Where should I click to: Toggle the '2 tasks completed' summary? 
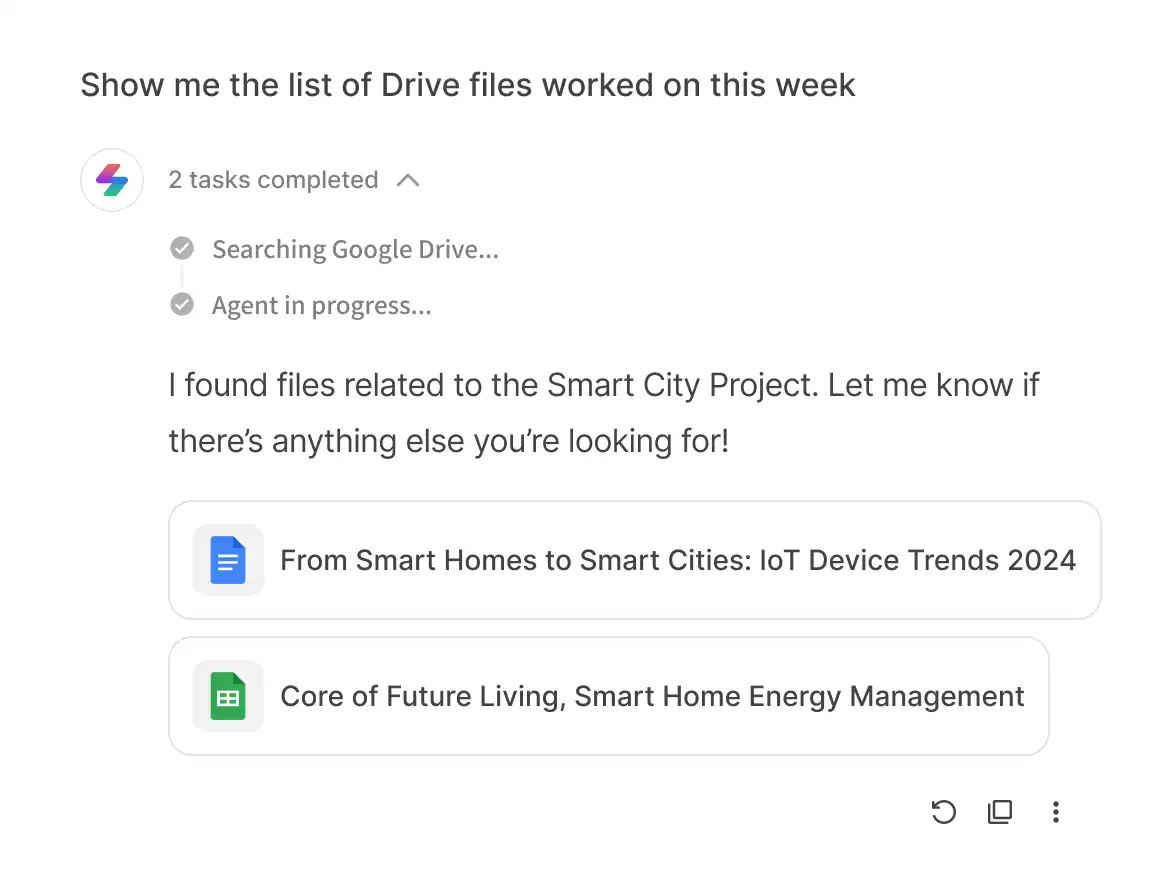pos(273,180)
